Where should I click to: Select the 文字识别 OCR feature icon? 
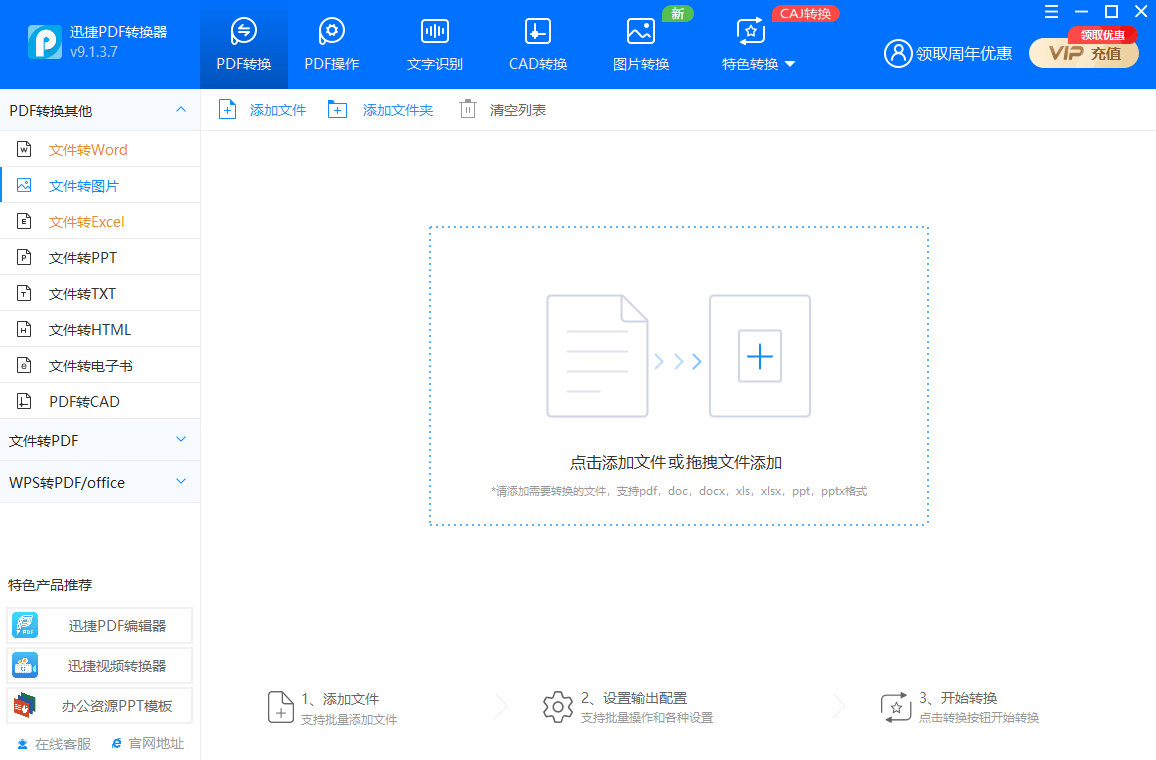pyautogui.click(x=434, y=31)
